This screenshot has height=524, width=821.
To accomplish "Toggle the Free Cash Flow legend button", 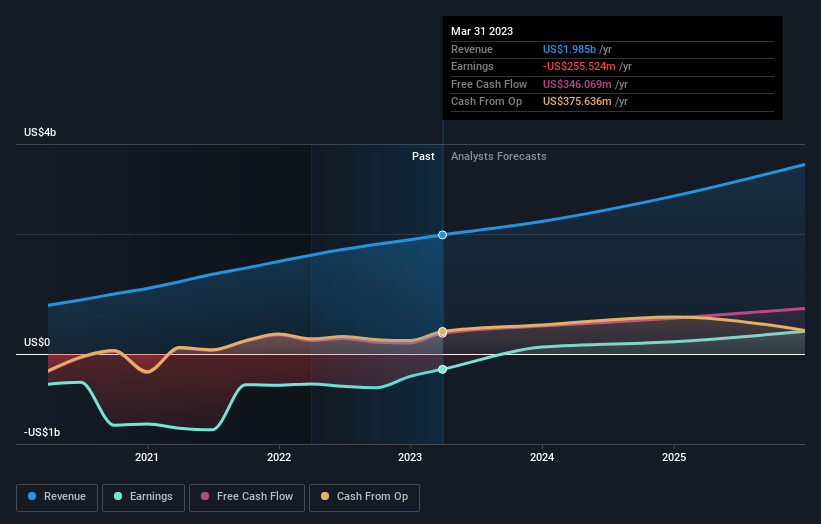I will [x=247, y=497].
